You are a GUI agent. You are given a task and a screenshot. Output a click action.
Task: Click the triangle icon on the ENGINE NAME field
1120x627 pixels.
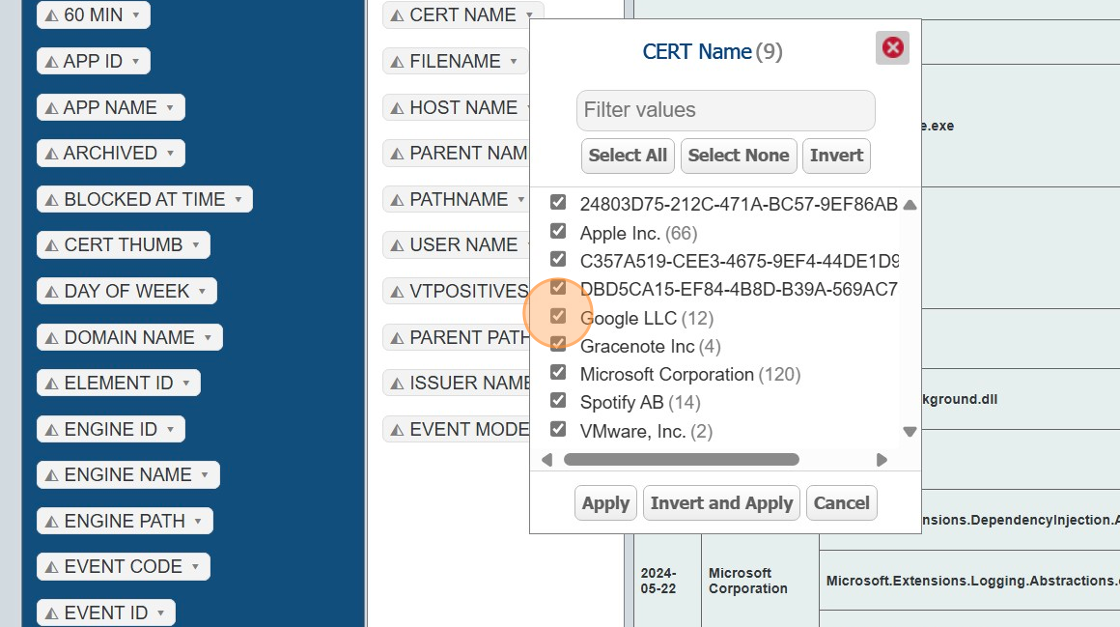(x=52, y=476)
